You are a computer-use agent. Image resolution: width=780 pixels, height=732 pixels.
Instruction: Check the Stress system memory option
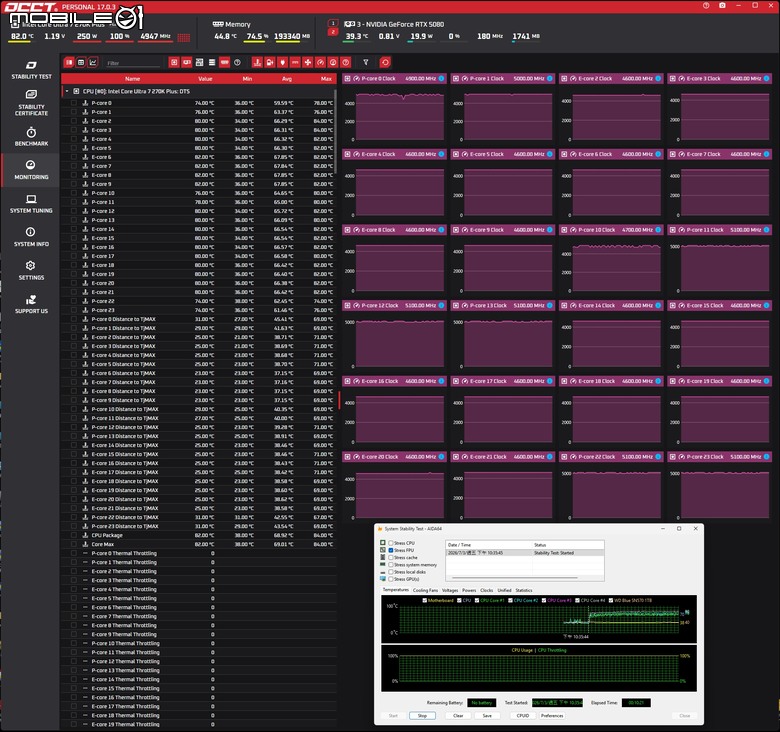point(391,565)
